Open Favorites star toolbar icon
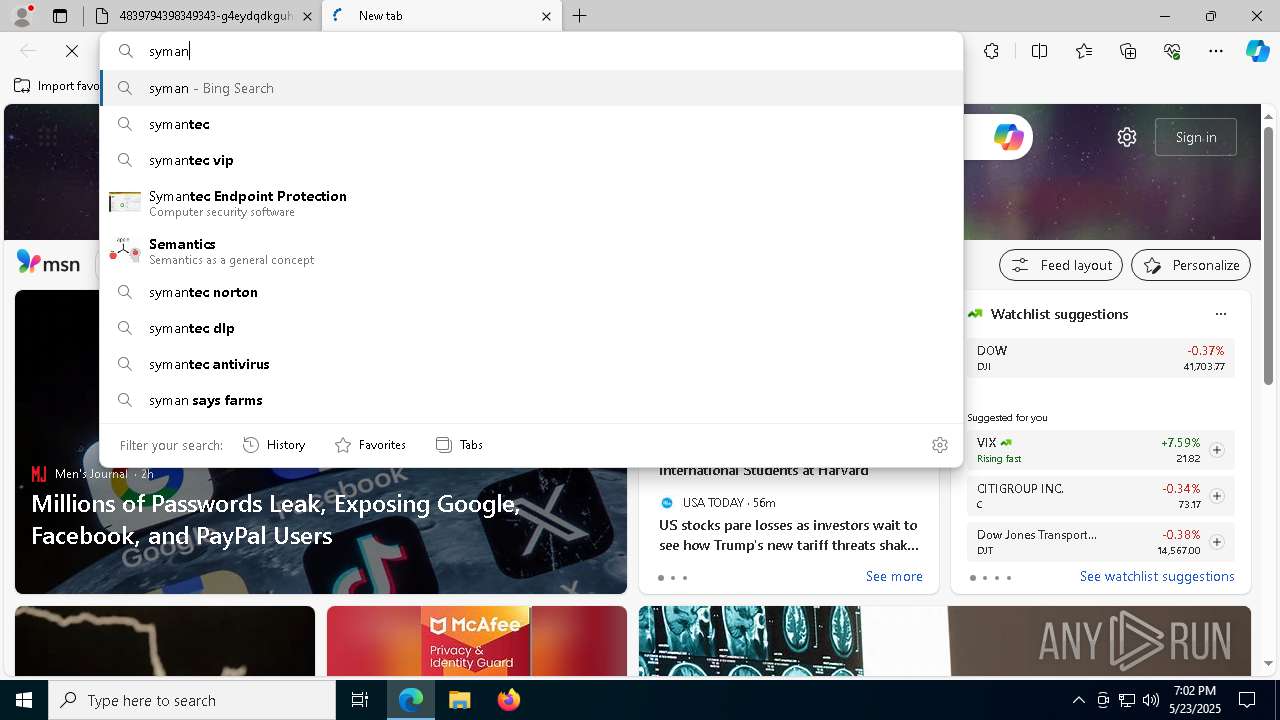1280x720 pixels. coord(1084,51)
